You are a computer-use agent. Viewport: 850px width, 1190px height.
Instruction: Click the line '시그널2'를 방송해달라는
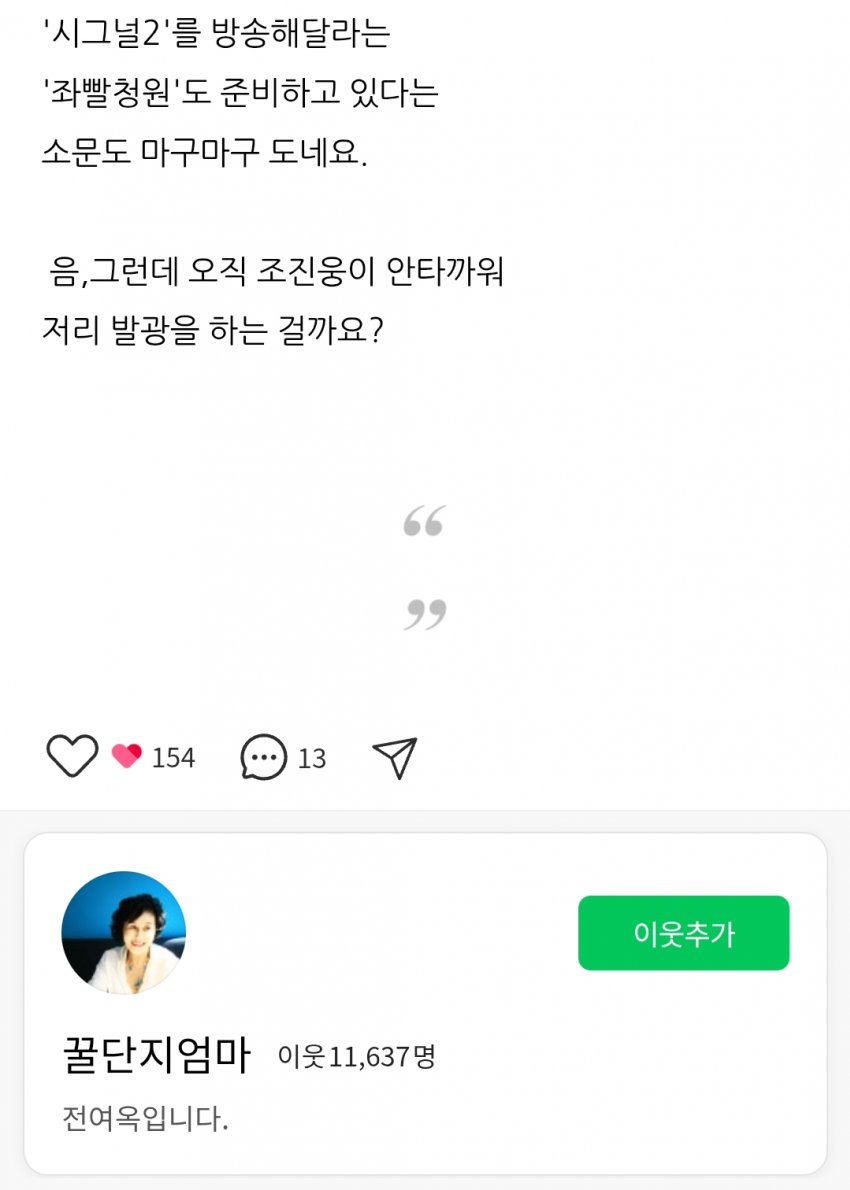[216, 34]
